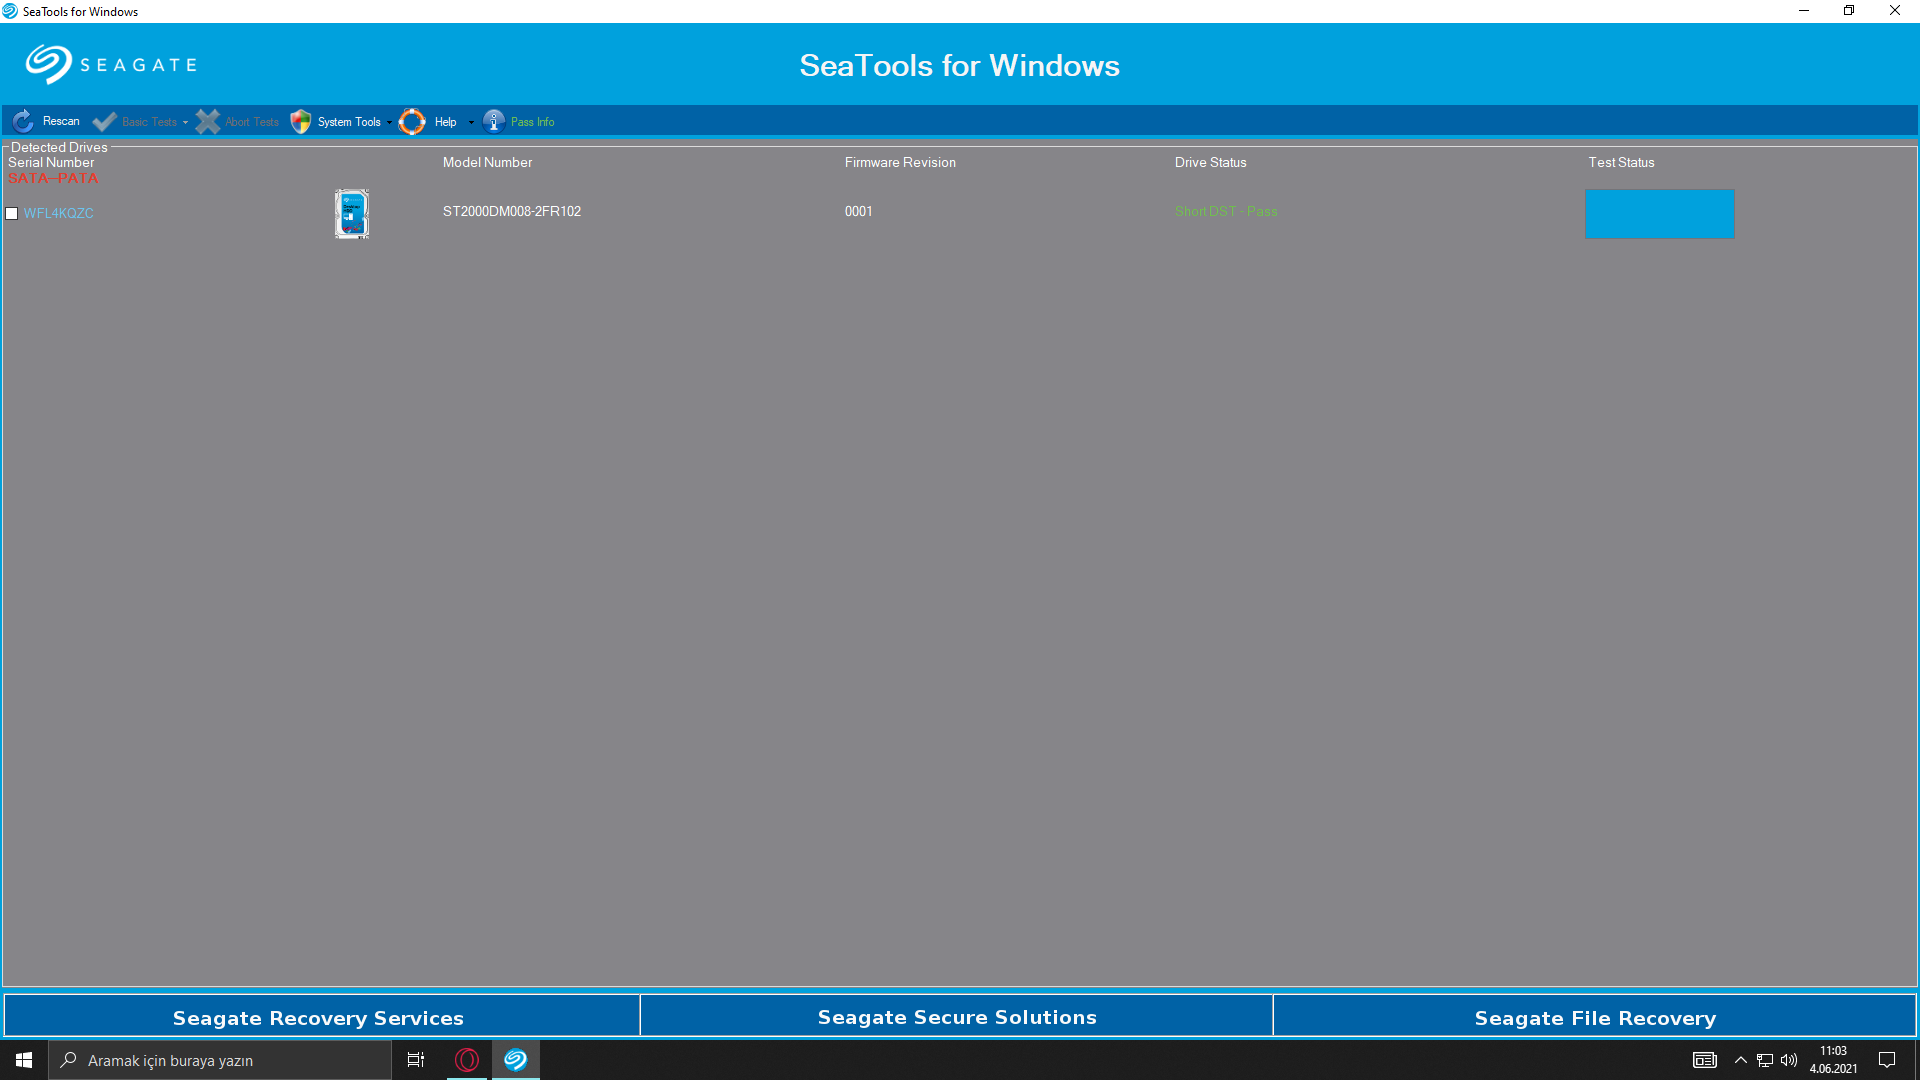The height and width of the screenshot is (1080, 1920).
Task: Open the System Tools menu label
Action: 349,122
